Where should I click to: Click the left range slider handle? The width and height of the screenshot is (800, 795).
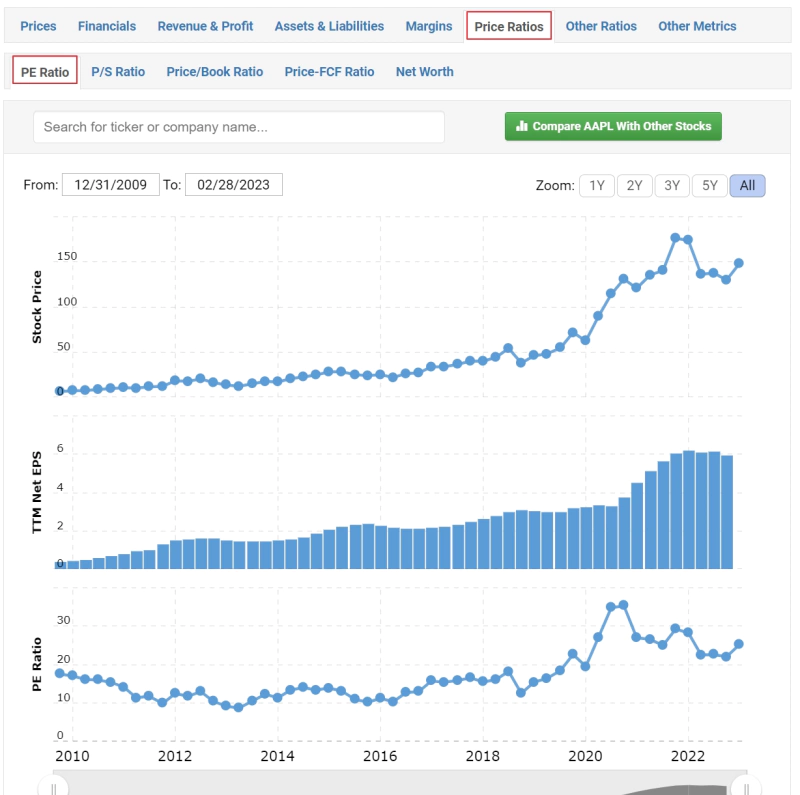[x=53, y=786]
